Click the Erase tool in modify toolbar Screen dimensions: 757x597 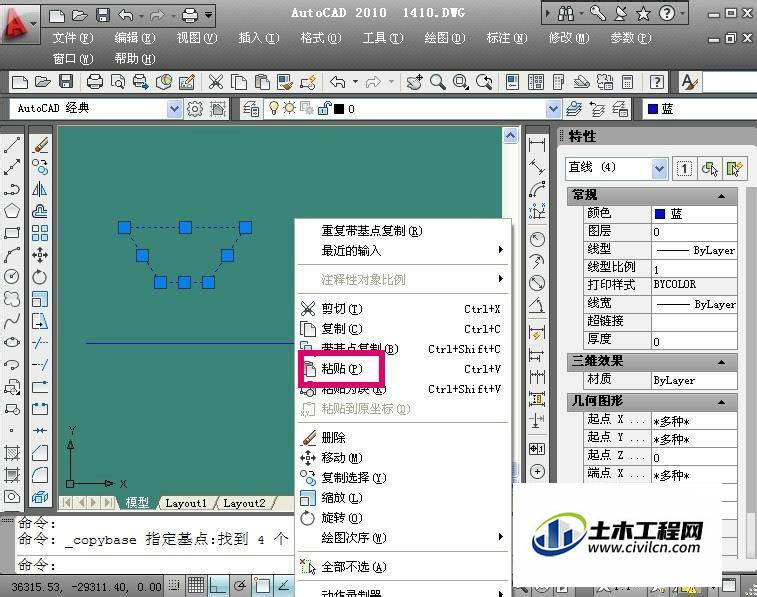[x=40, y=145]
